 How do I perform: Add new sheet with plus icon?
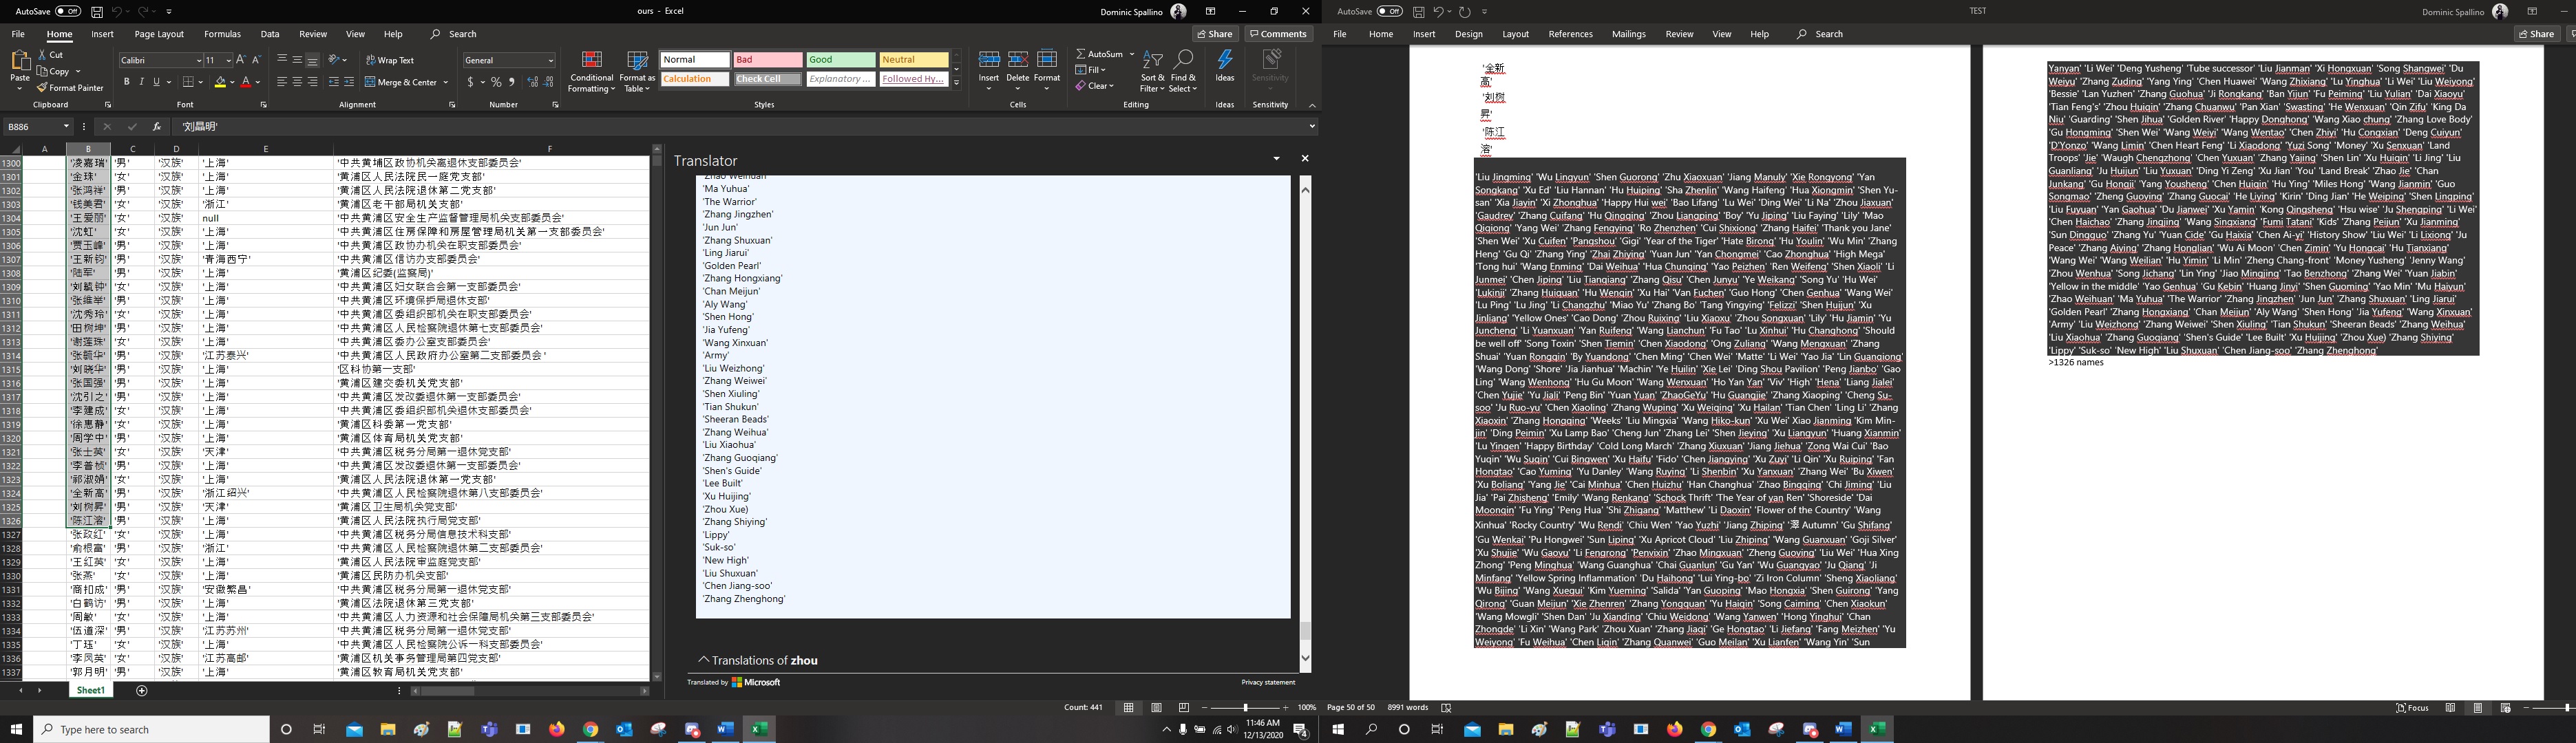point(141,690)
